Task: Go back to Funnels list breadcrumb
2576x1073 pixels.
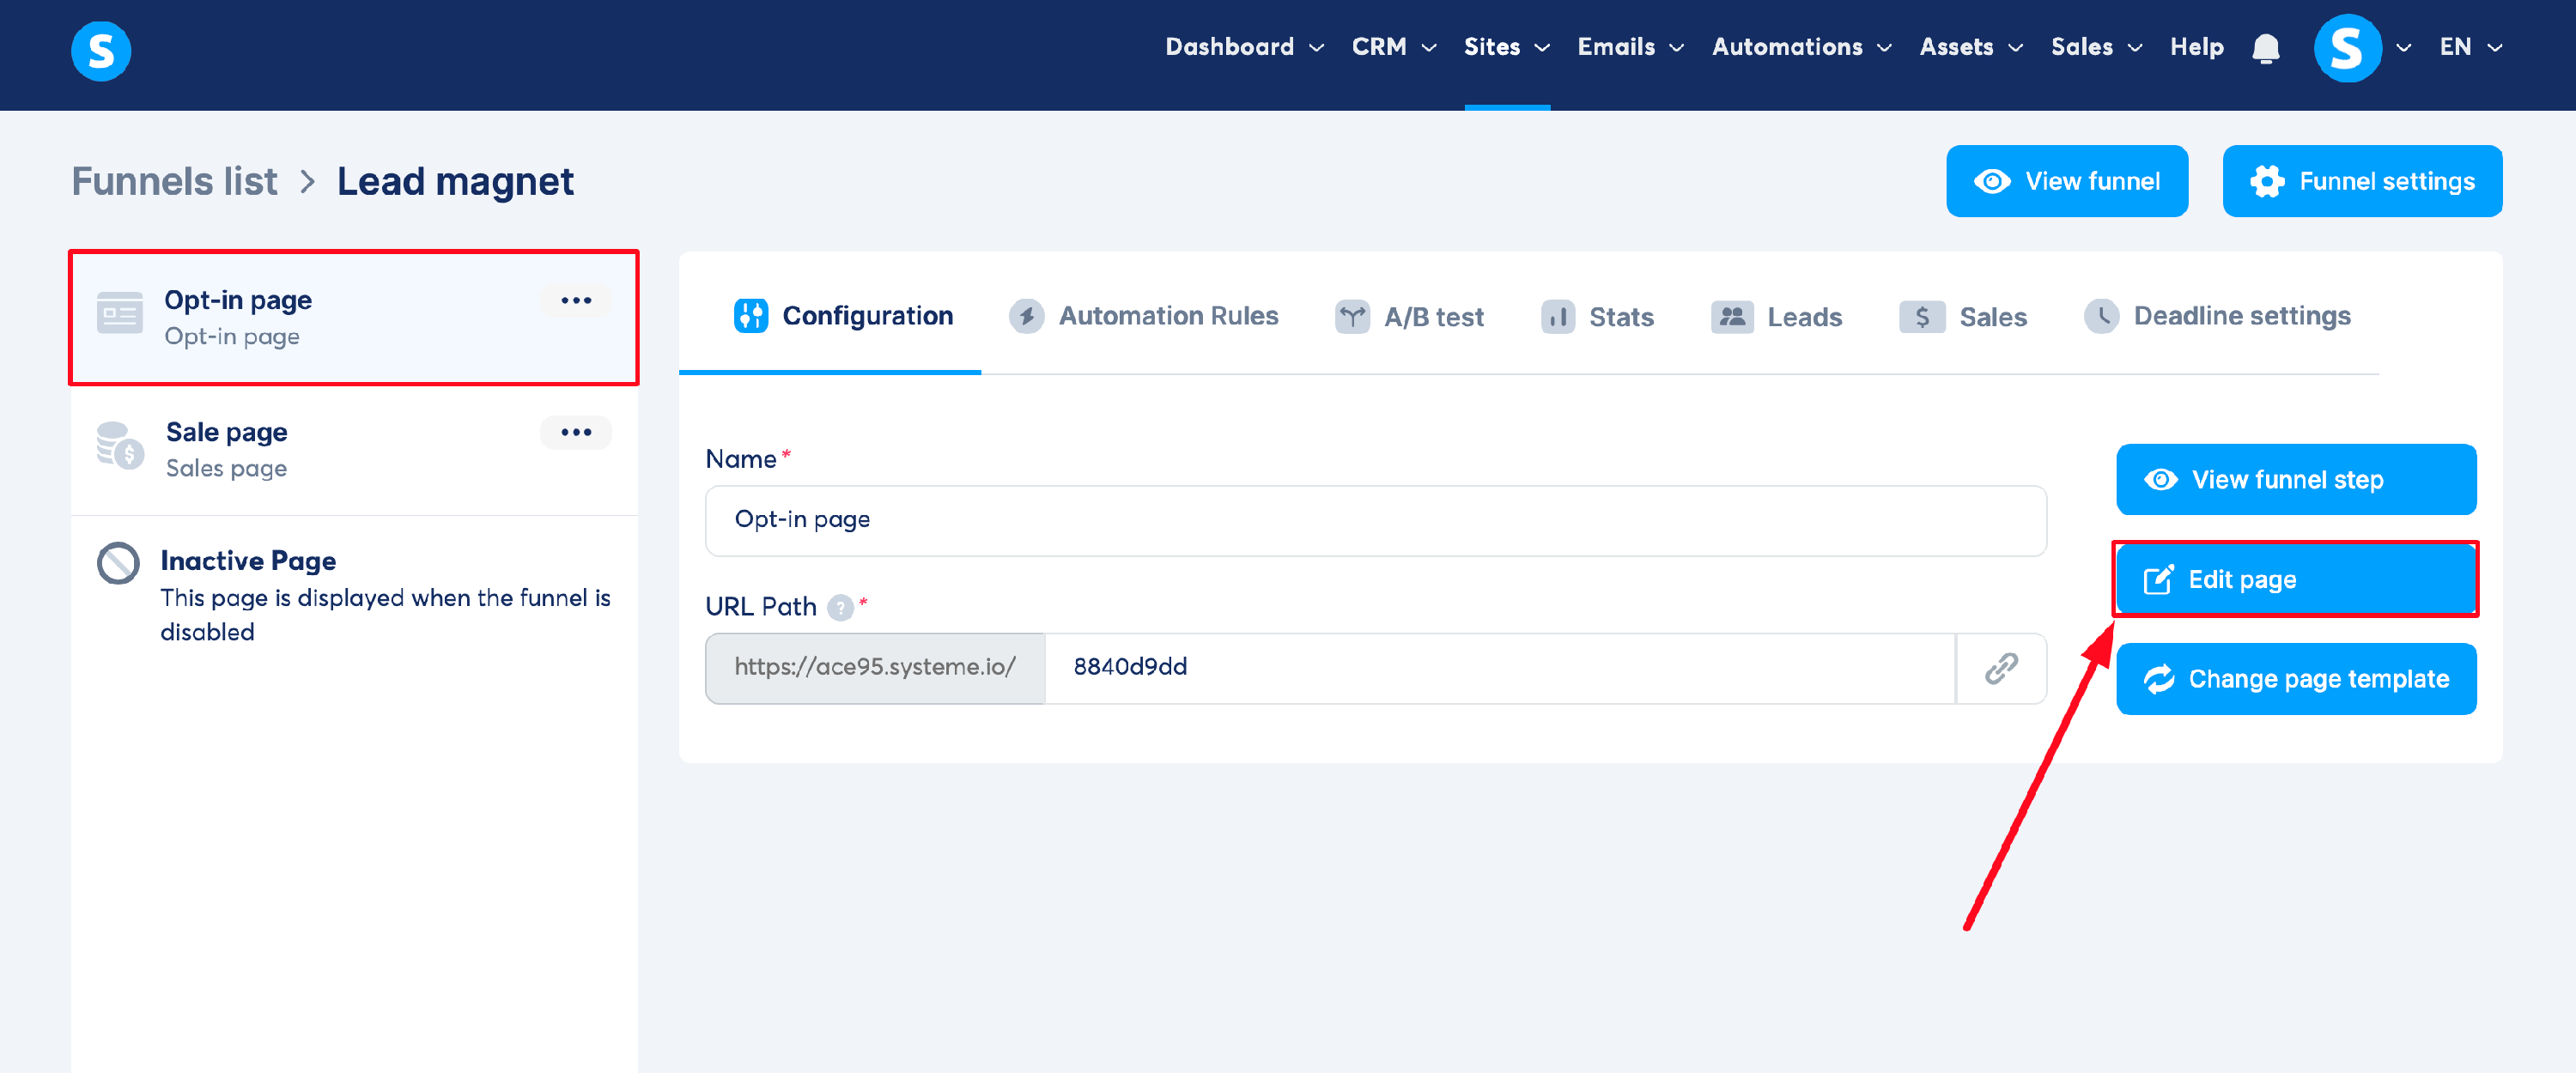Action: click(174, 182)
